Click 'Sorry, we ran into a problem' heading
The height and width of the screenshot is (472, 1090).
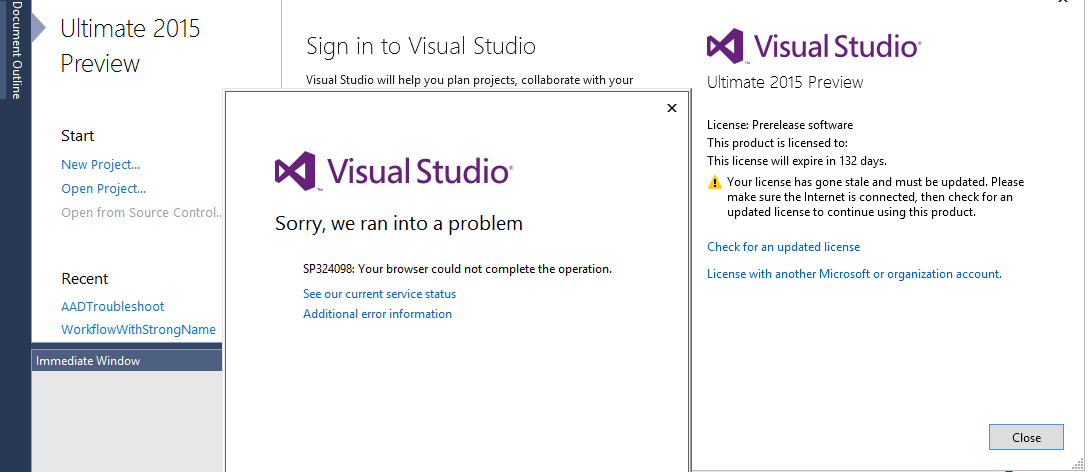tap(399, 223)
